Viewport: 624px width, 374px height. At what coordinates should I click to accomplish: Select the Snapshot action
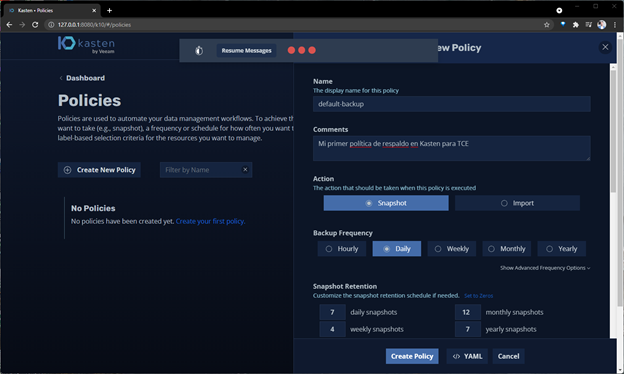point(386,203)
